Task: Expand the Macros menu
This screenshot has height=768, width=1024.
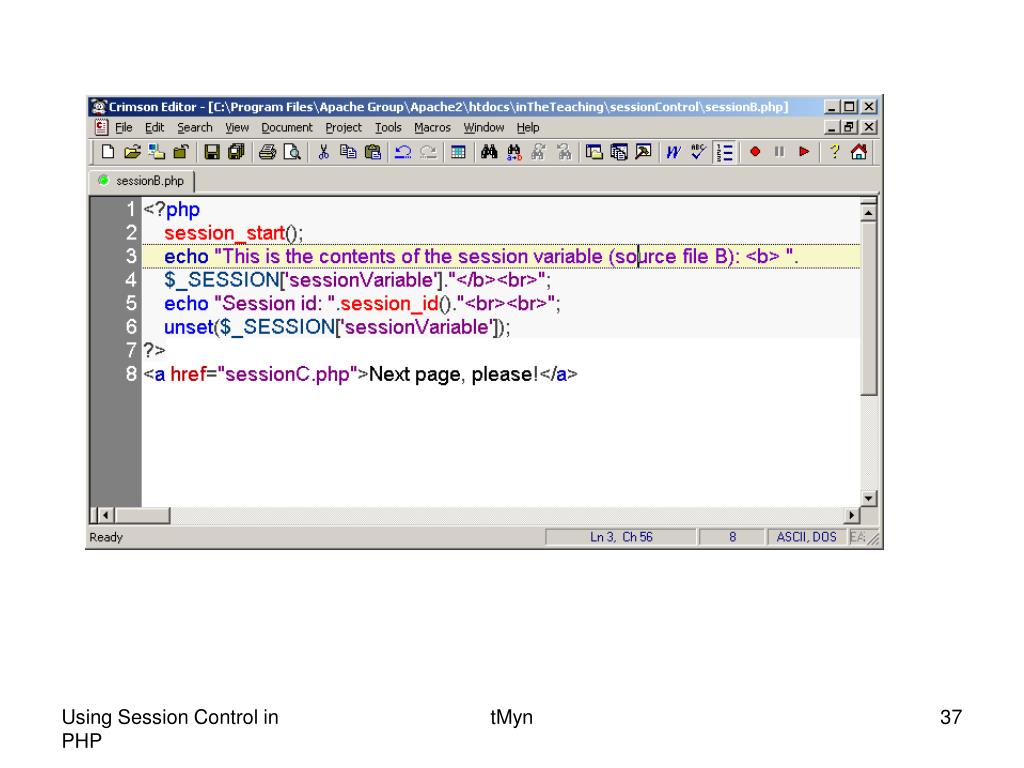Action: (432, 128)
